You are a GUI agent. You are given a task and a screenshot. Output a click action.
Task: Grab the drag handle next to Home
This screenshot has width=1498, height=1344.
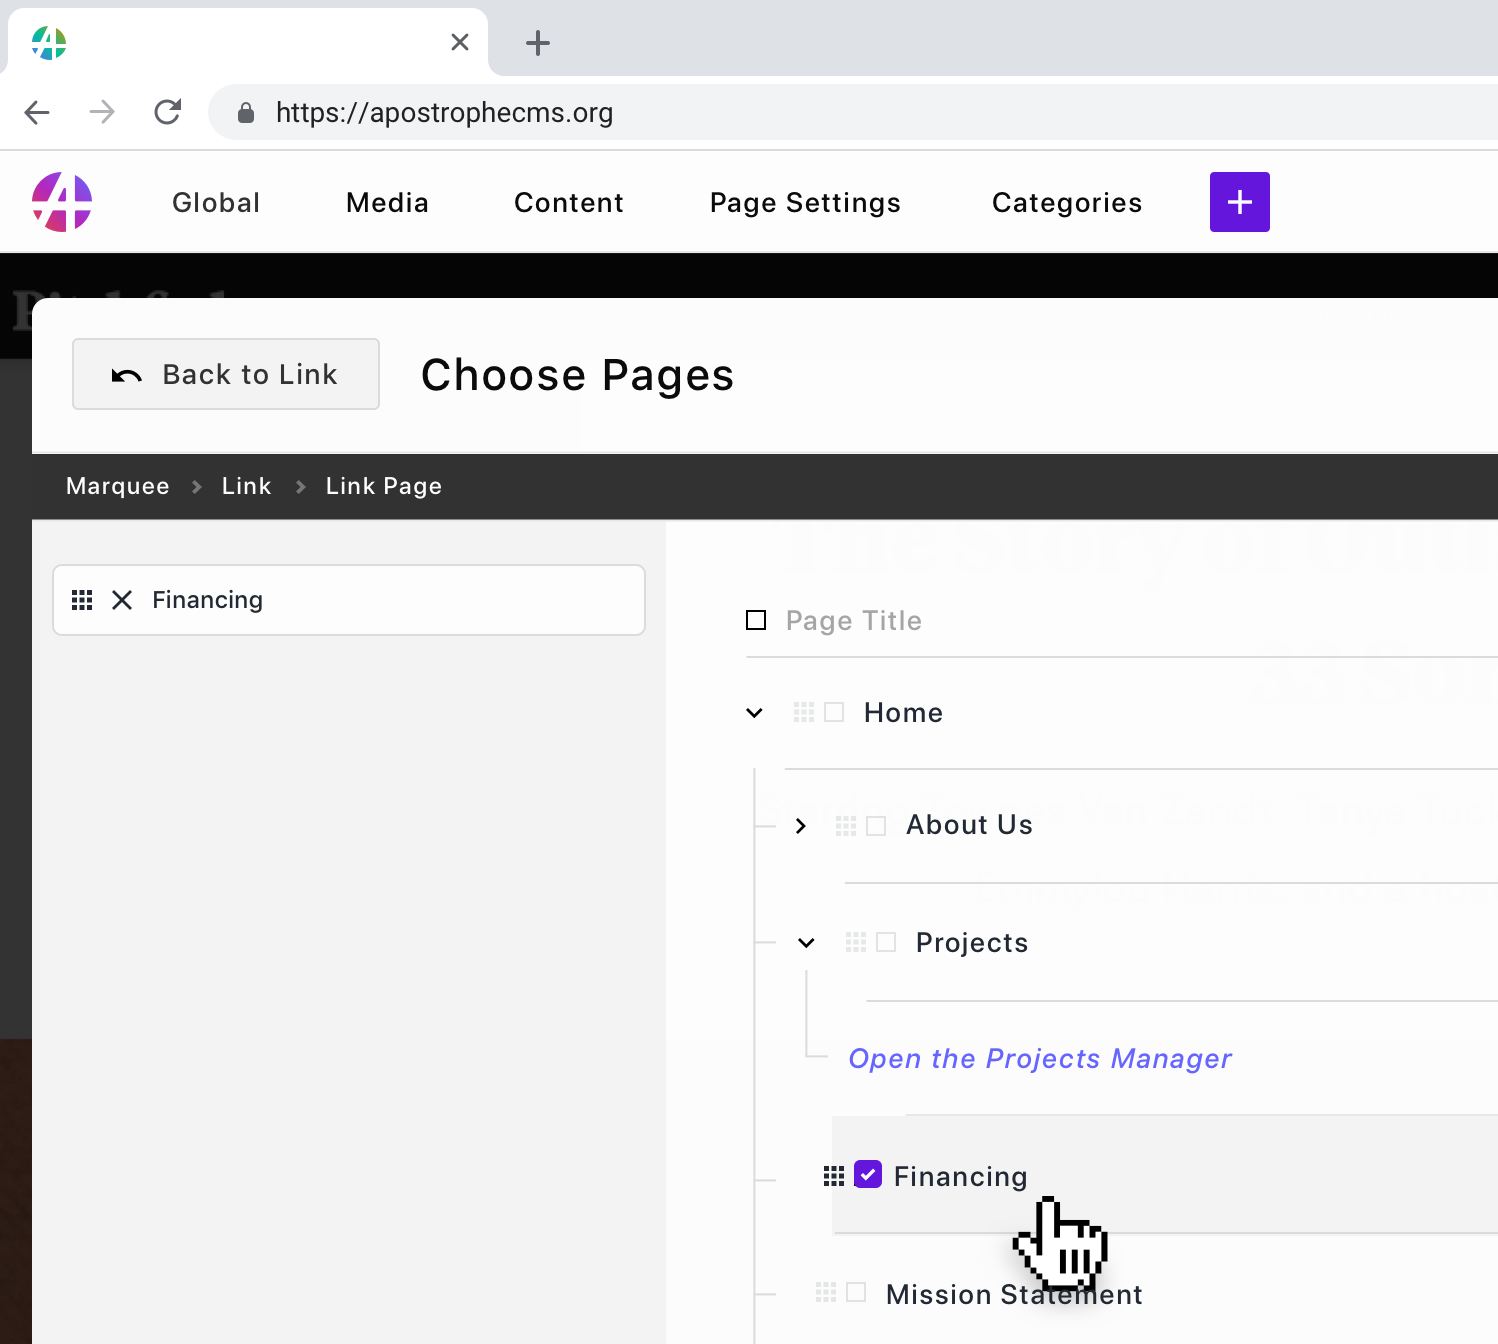(x=803, y=712)
